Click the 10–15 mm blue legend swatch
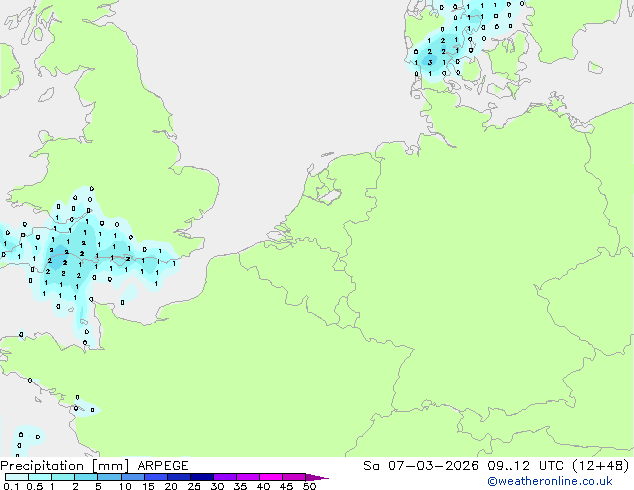 133,477
